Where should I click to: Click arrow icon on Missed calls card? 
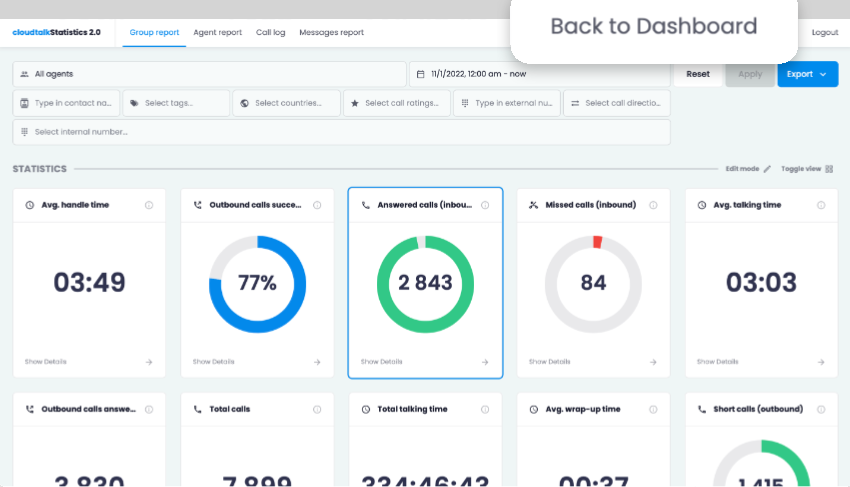coord(653,362)
